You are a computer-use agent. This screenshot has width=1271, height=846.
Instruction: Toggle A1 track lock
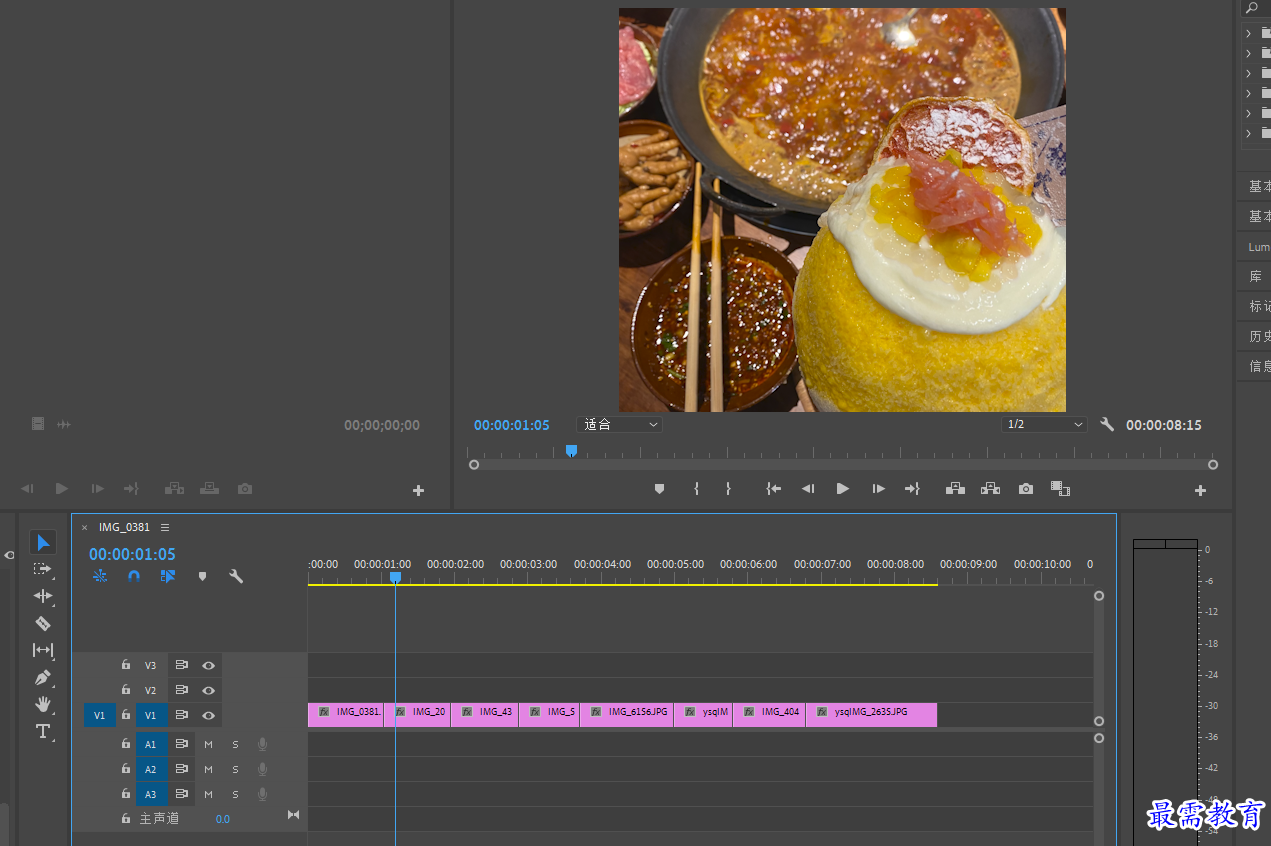[x=126, y=744]
